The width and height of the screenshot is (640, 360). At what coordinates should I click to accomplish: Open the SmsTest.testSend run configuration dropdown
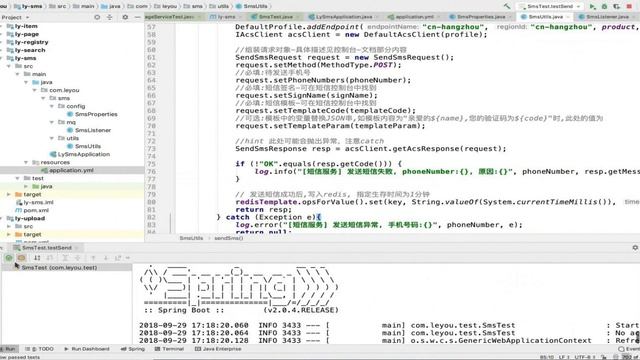click(x=550, y=6)
